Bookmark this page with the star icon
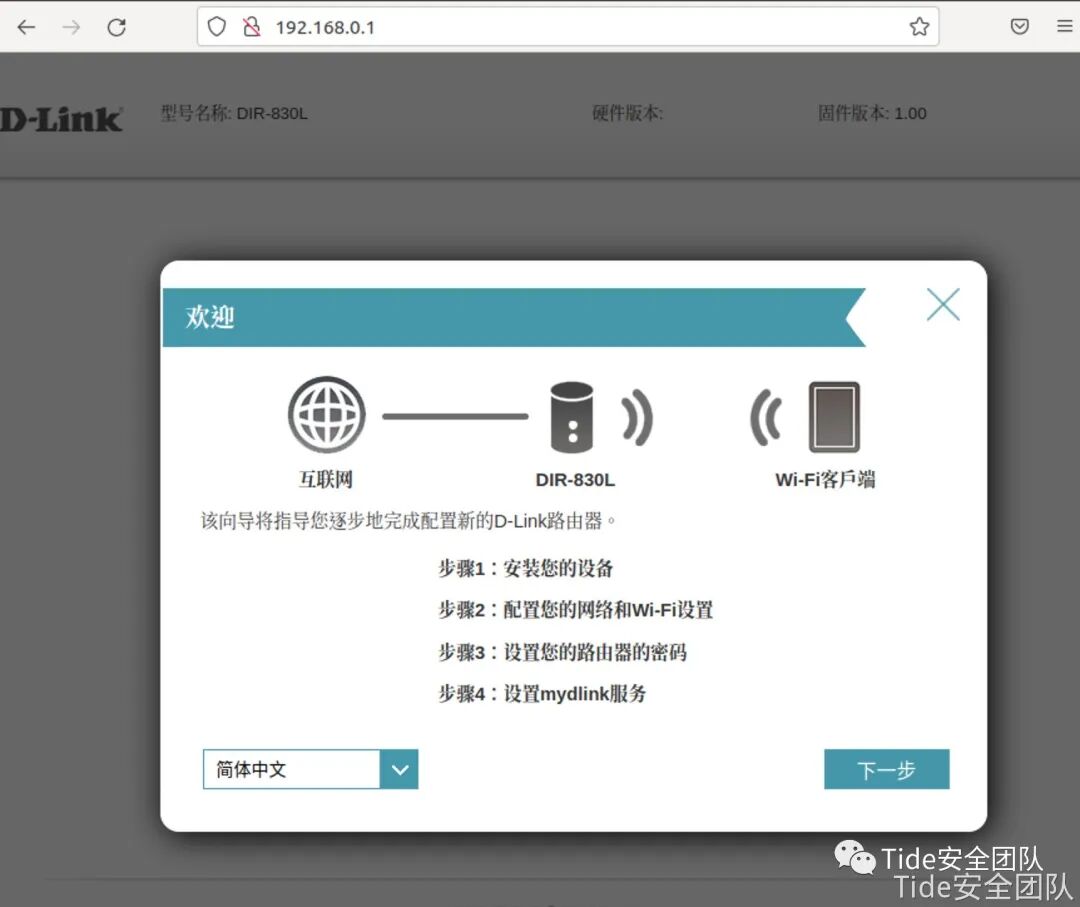The height and width of the screenshot is (907, 1080). pyautogui.click(x=919, y=27)
